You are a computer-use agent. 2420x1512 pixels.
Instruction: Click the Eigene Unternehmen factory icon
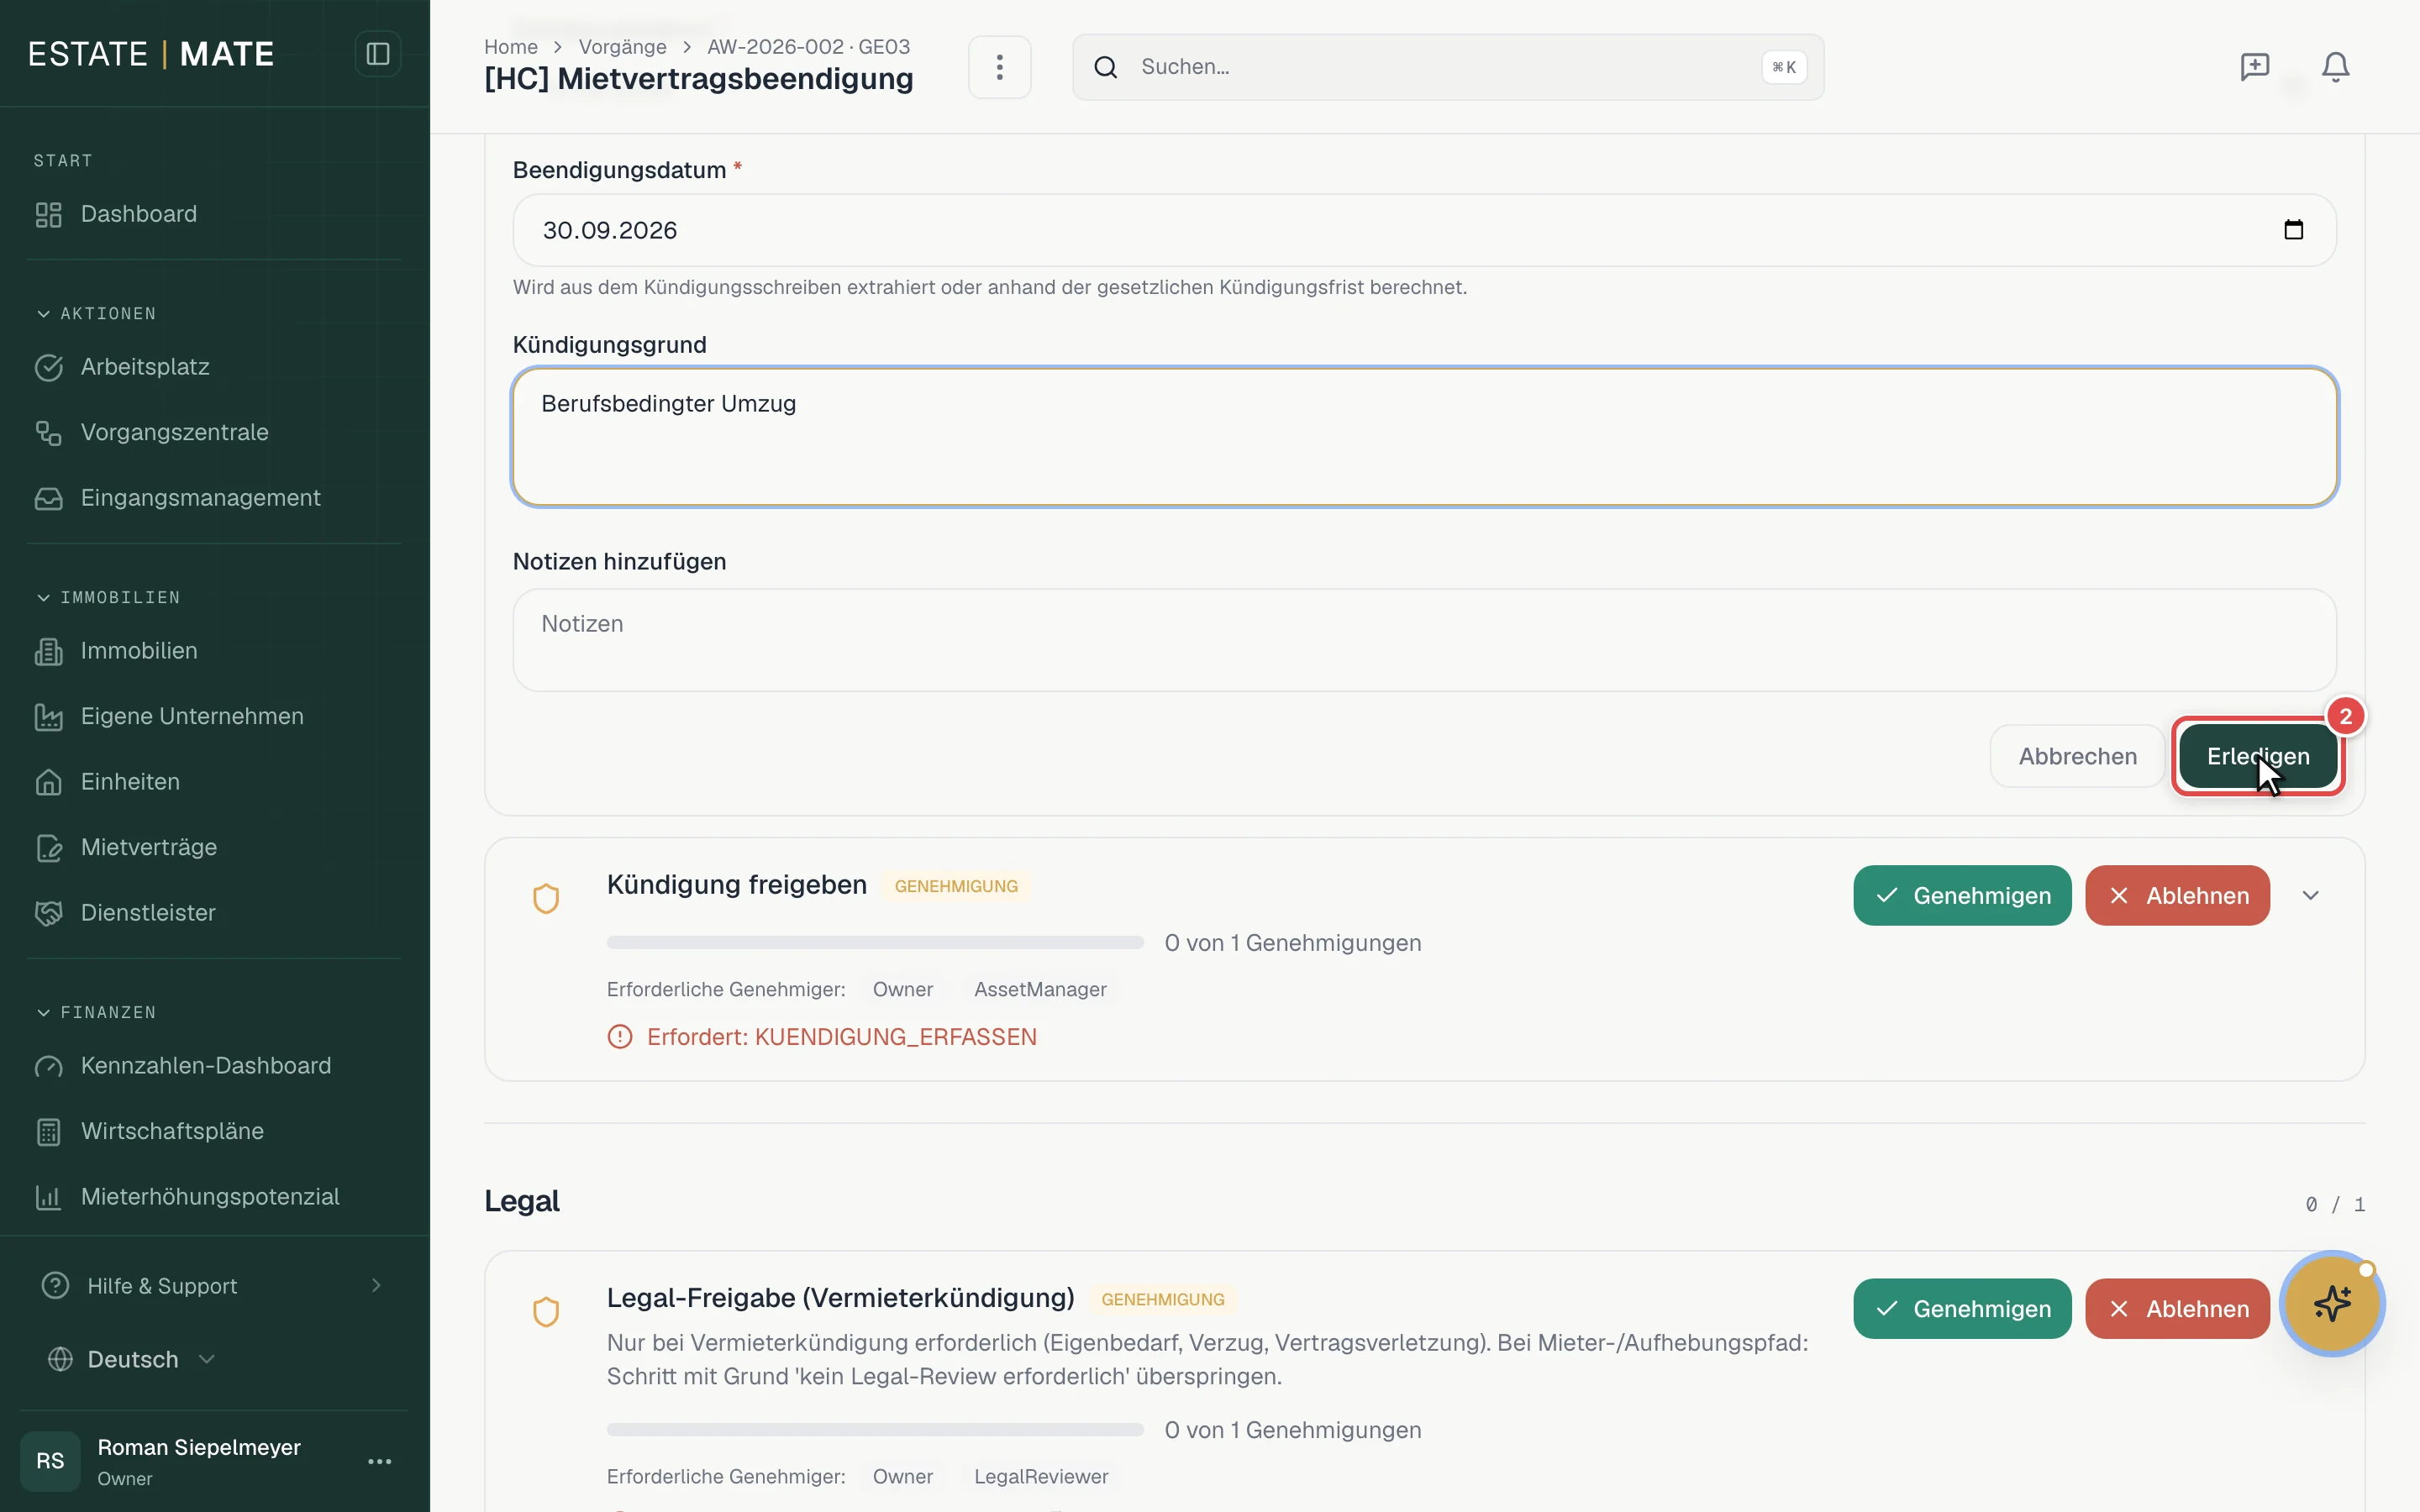[48, 716]
